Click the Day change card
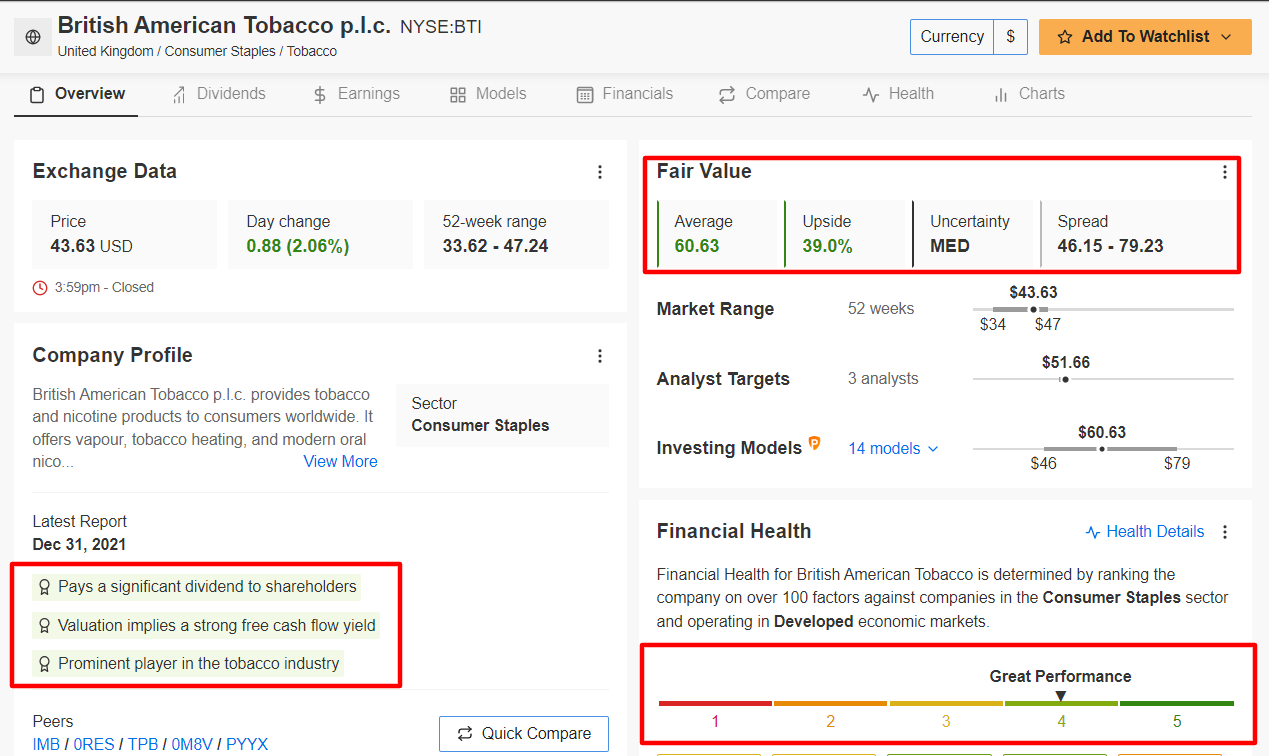 pyautogui.click(x=321, y=234)
